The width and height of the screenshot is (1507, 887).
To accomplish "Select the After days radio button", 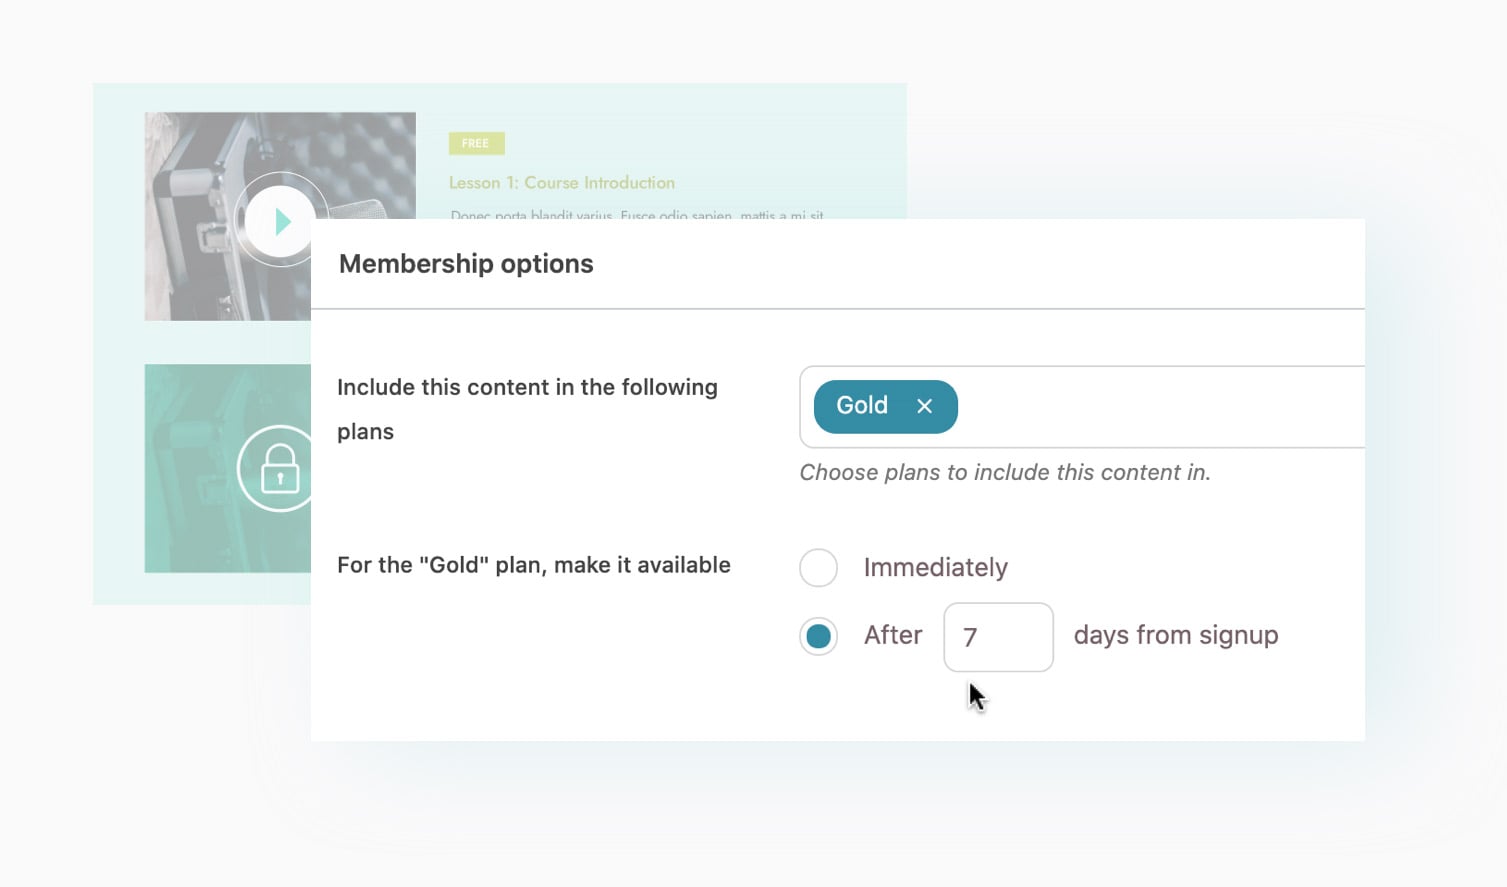I will pyautogui.click(x=818, y=636).
